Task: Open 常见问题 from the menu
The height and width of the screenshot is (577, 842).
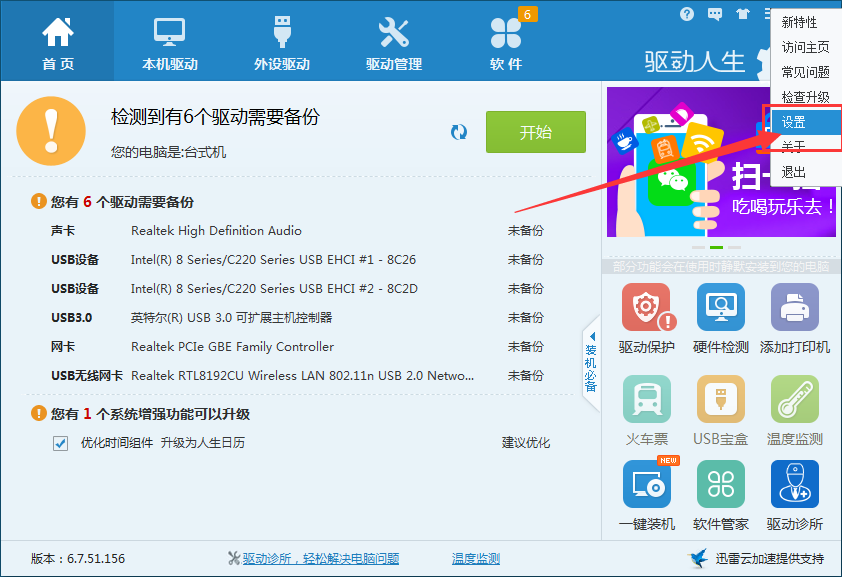Action: tap(805, 72)
